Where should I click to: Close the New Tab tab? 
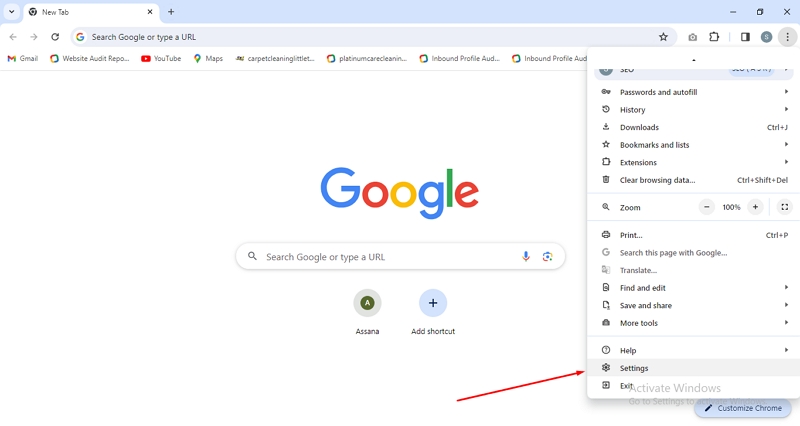[x=150, y=12]
